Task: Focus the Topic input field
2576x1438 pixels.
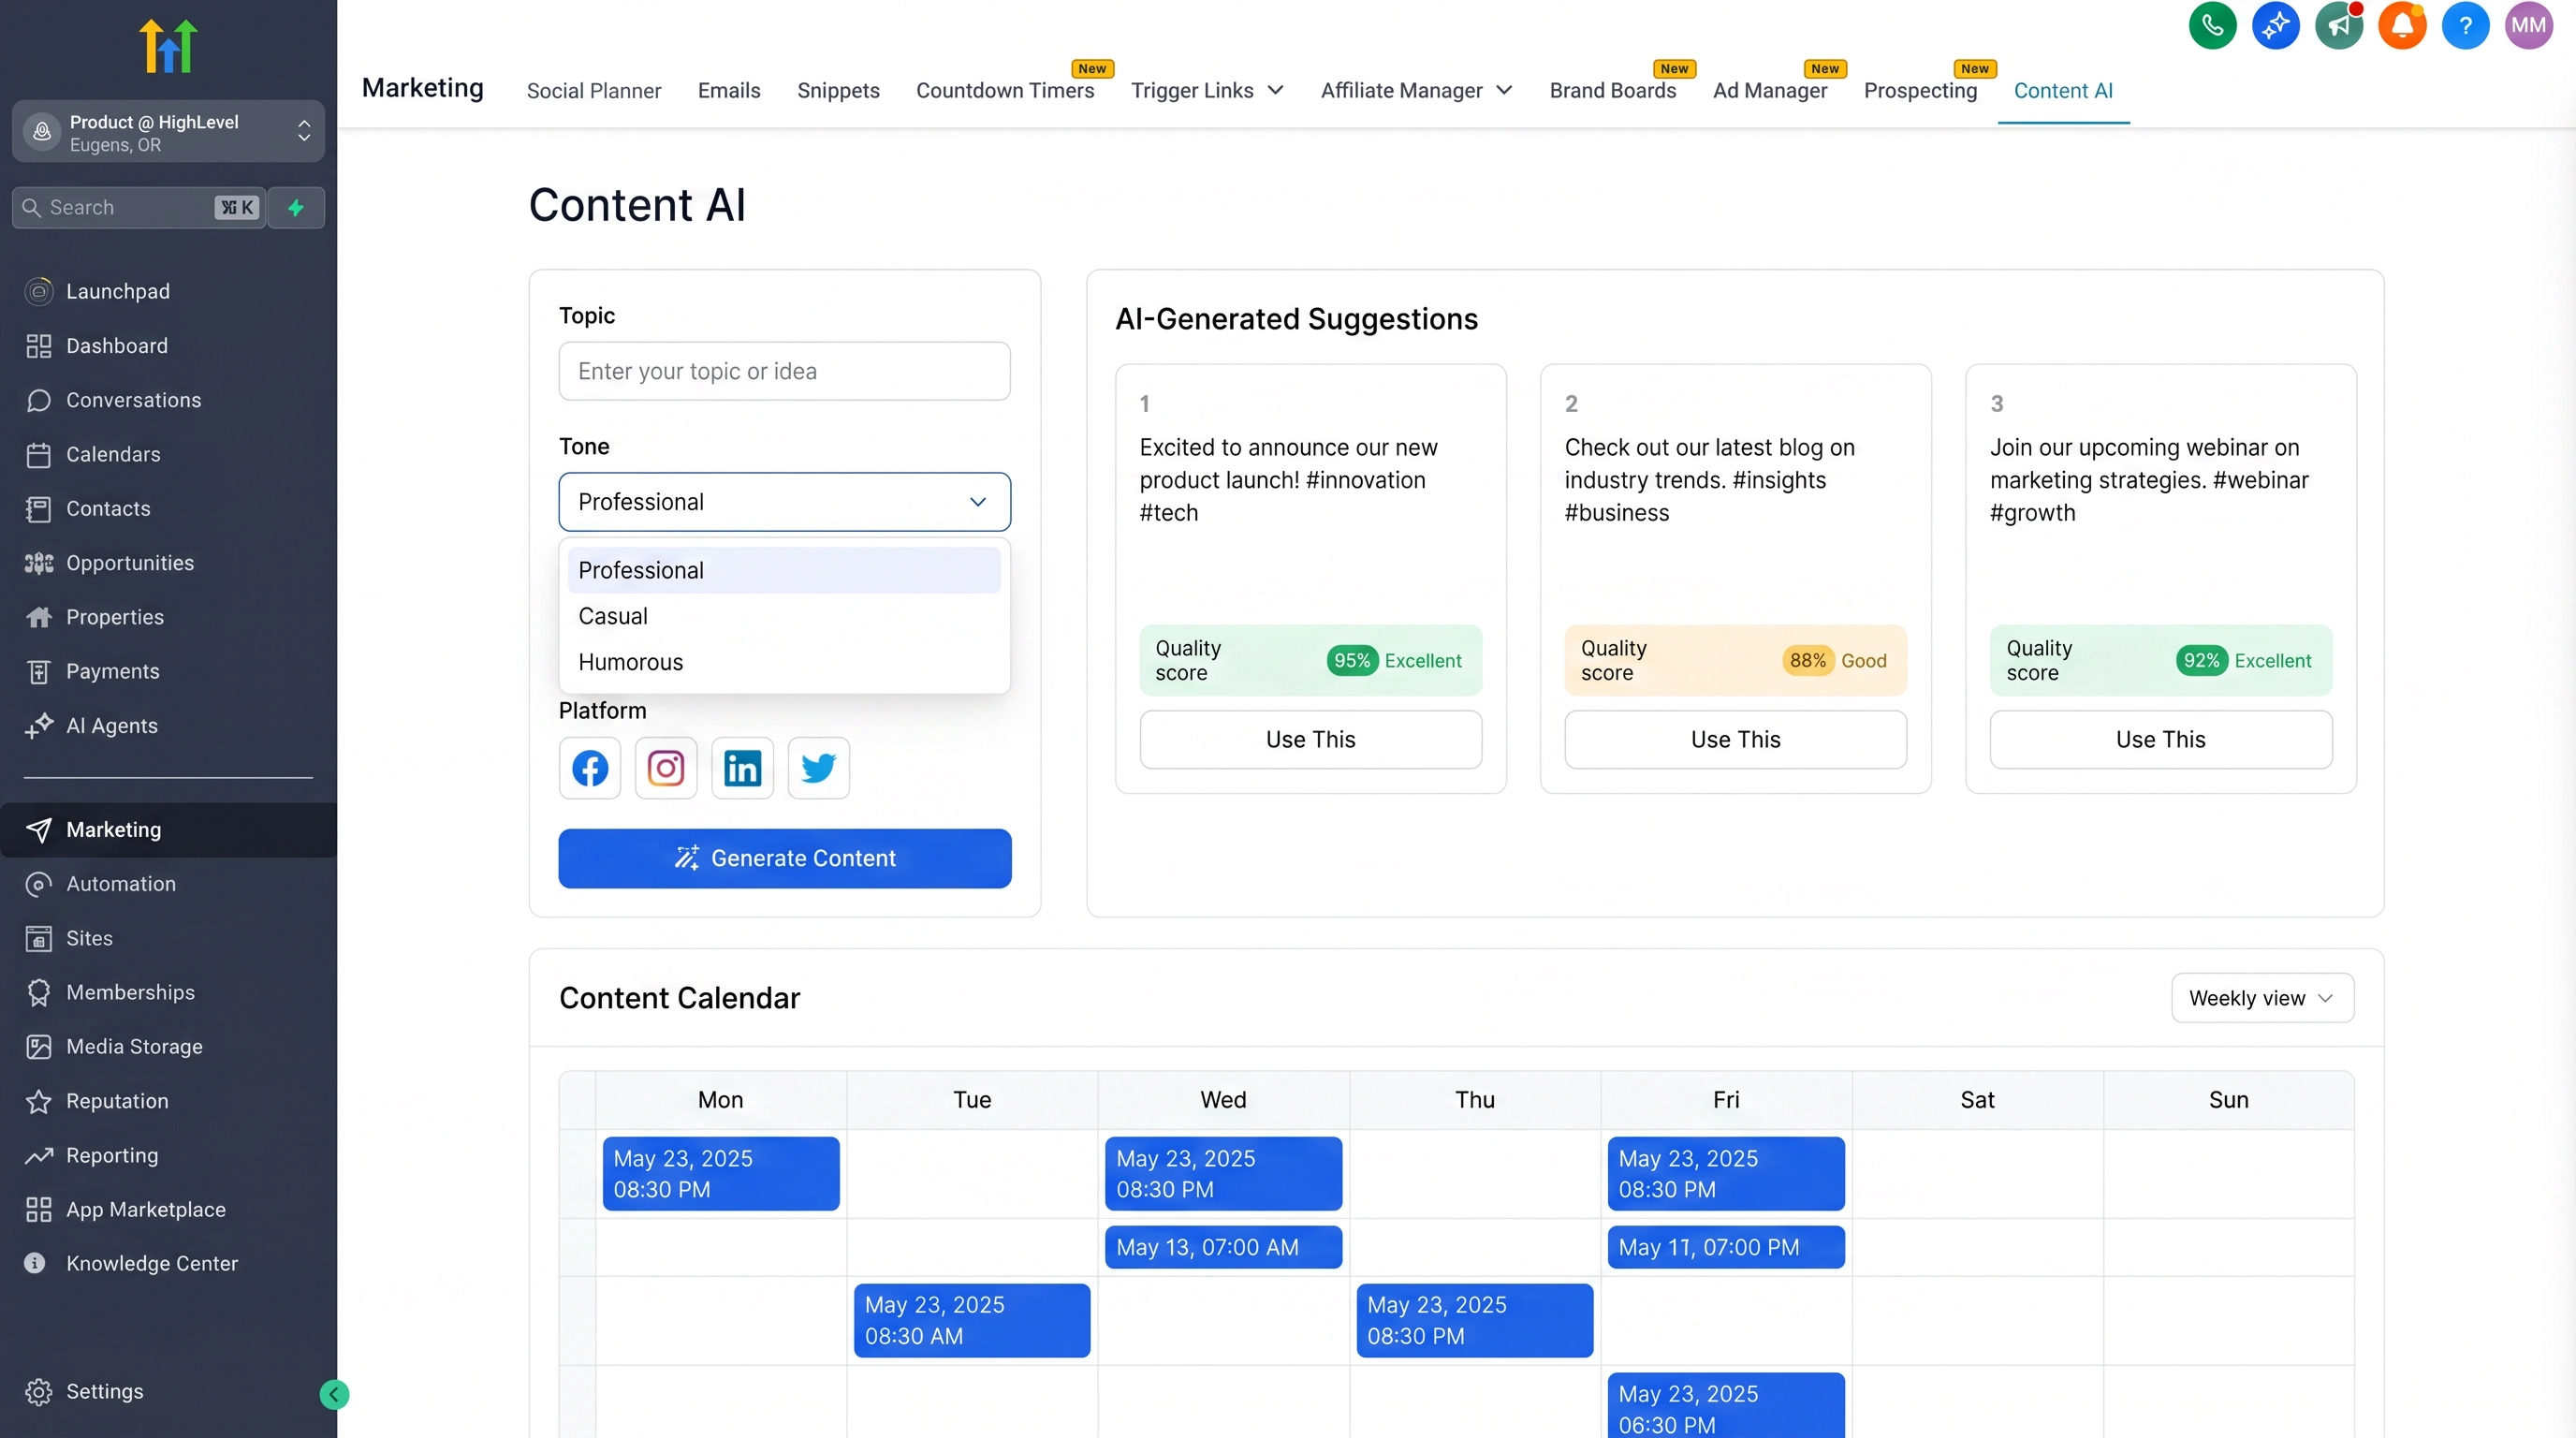Action: [785, 371]
